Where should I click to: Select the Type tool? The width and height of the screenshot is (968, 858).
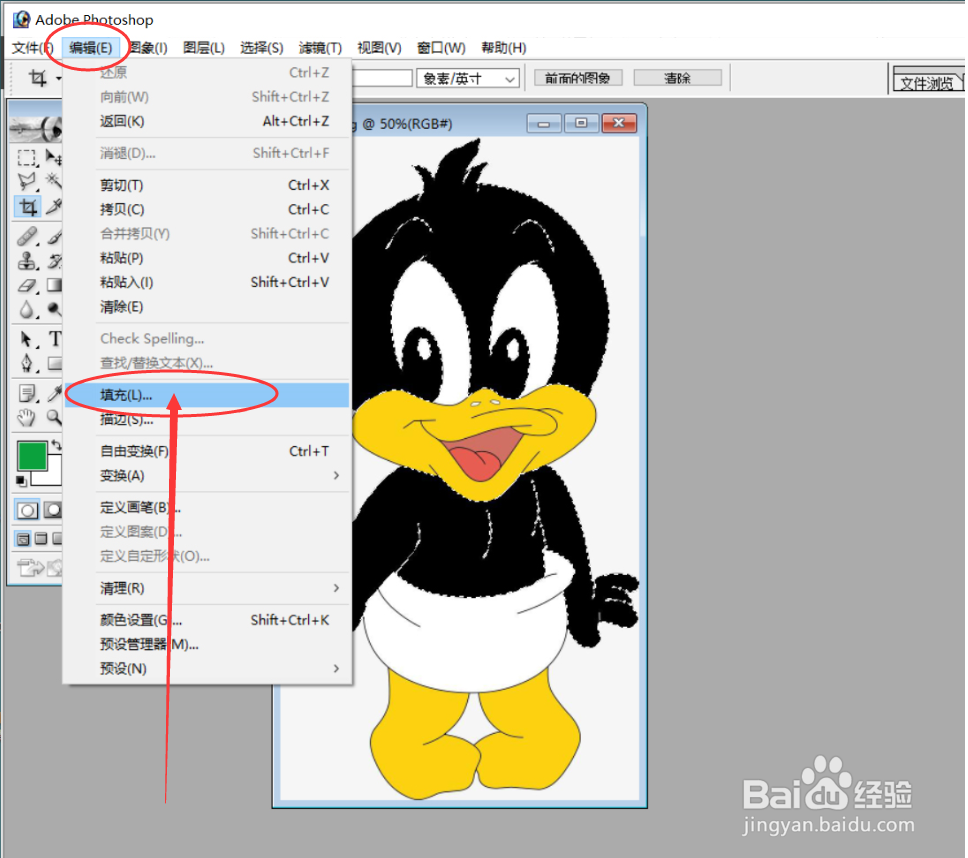(54, 339)
